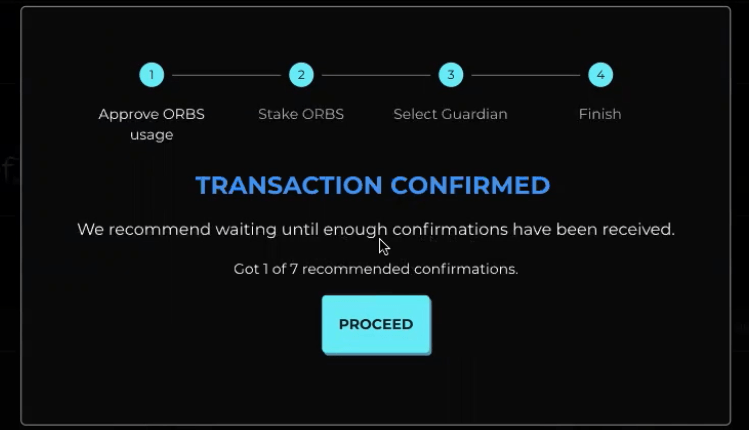Click the PROCEED button
Viewport: 749px width, 430px height.
point(376,324)
